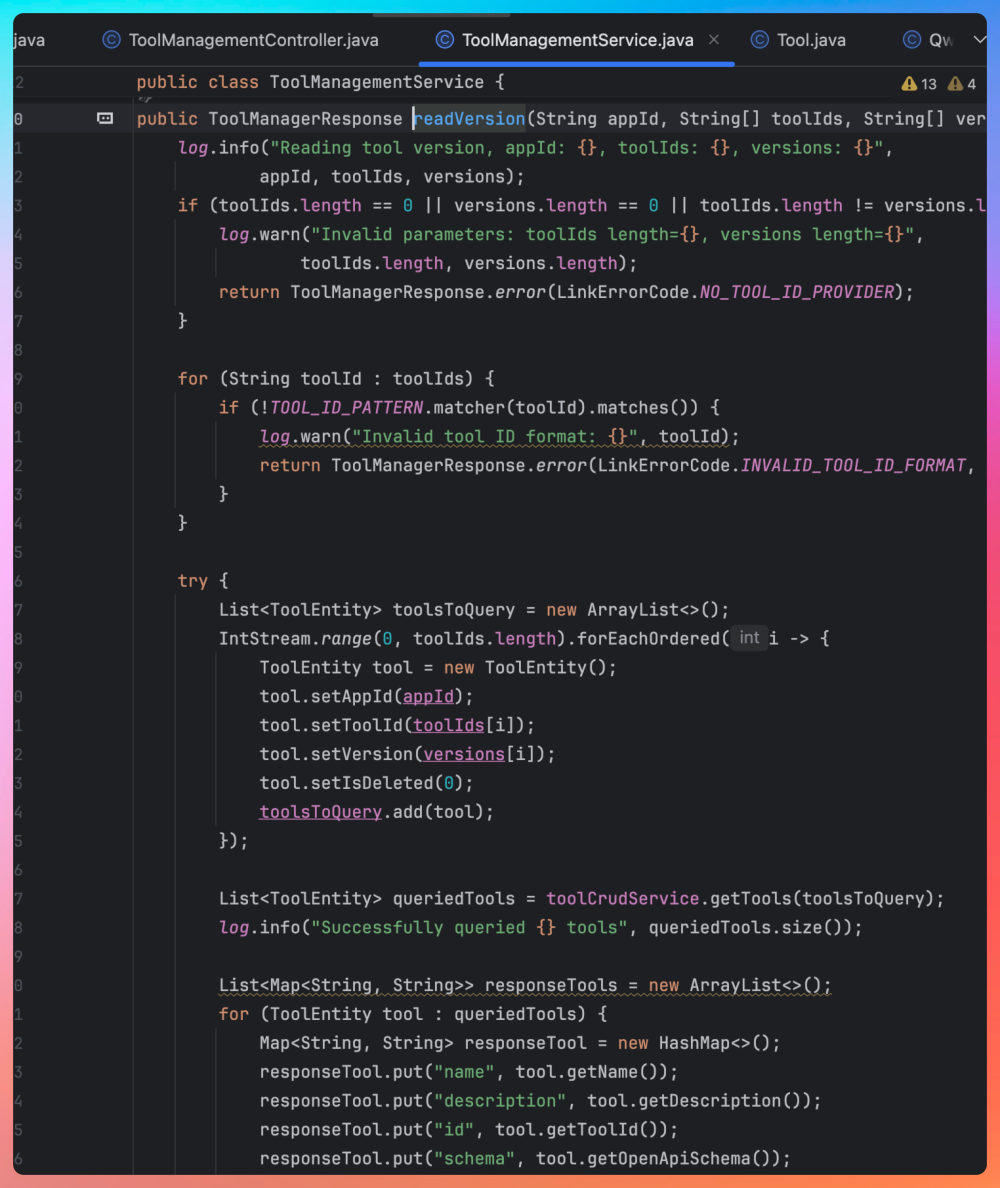Screen dimensions: 1000x1188
Task: Select the partially visible leftmost java tab
Action: click(29, 40)
